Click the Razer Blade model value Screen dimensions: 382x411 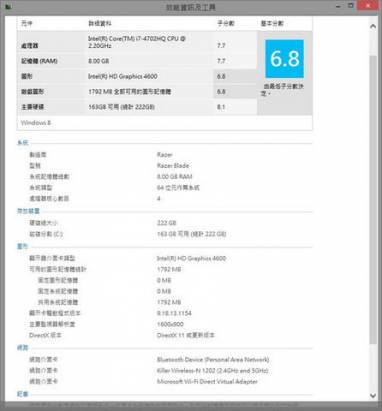point(173,166)
